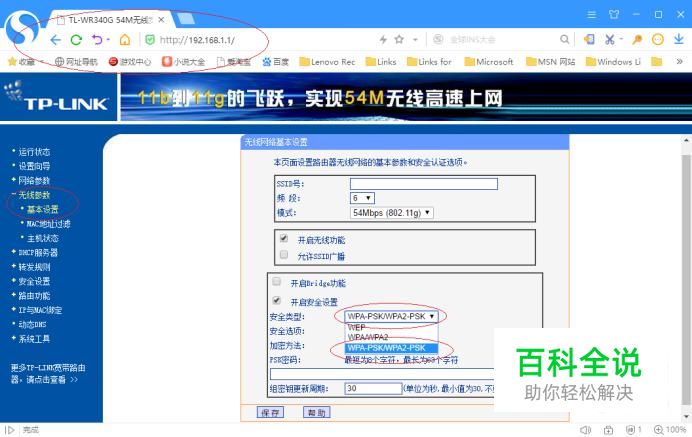Select 运行状态 in router sidebar
Screen dimensions: 692x437
tap(34, 152)
